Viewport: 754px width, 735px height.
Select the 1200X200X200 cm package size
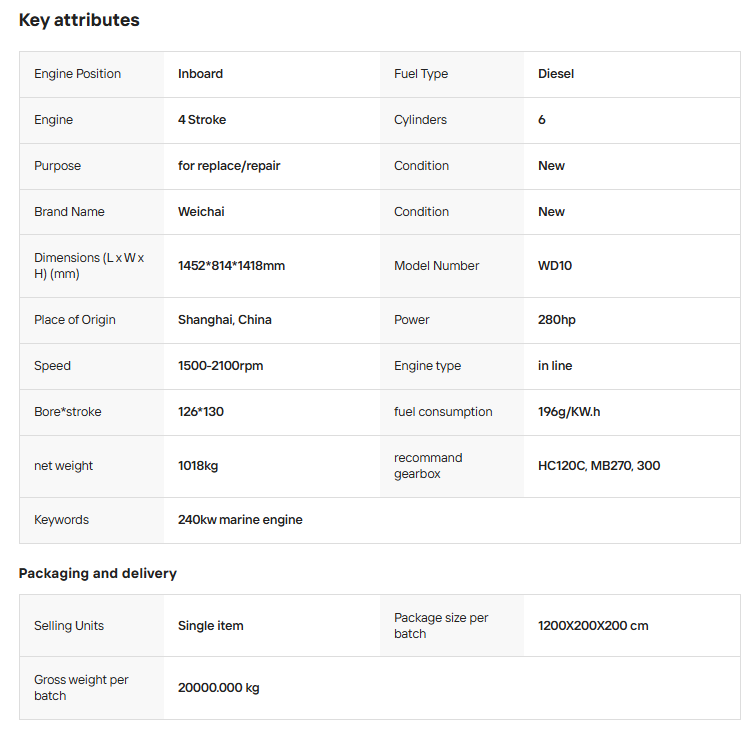[x=593, y=626]
